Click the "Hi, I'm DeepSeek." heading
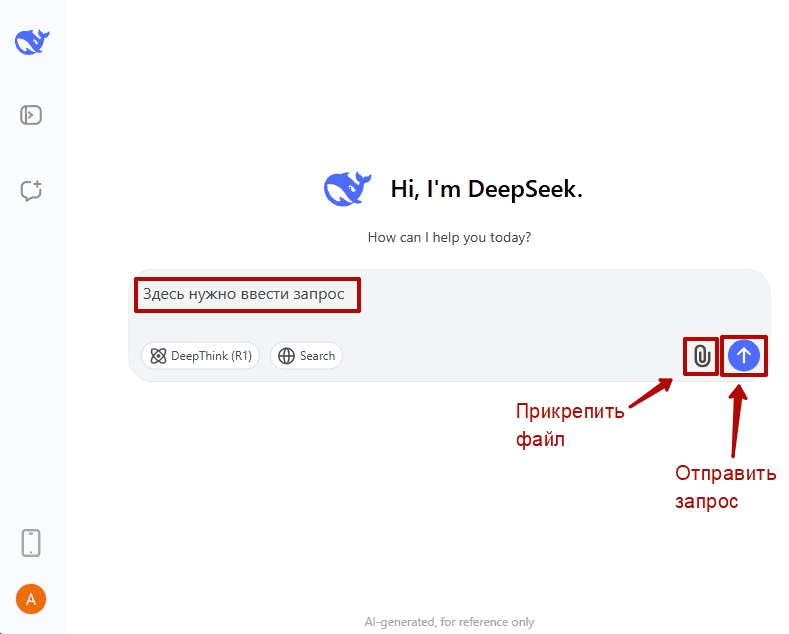This screenshot has width=789, height=634. [x=486, y=189]
